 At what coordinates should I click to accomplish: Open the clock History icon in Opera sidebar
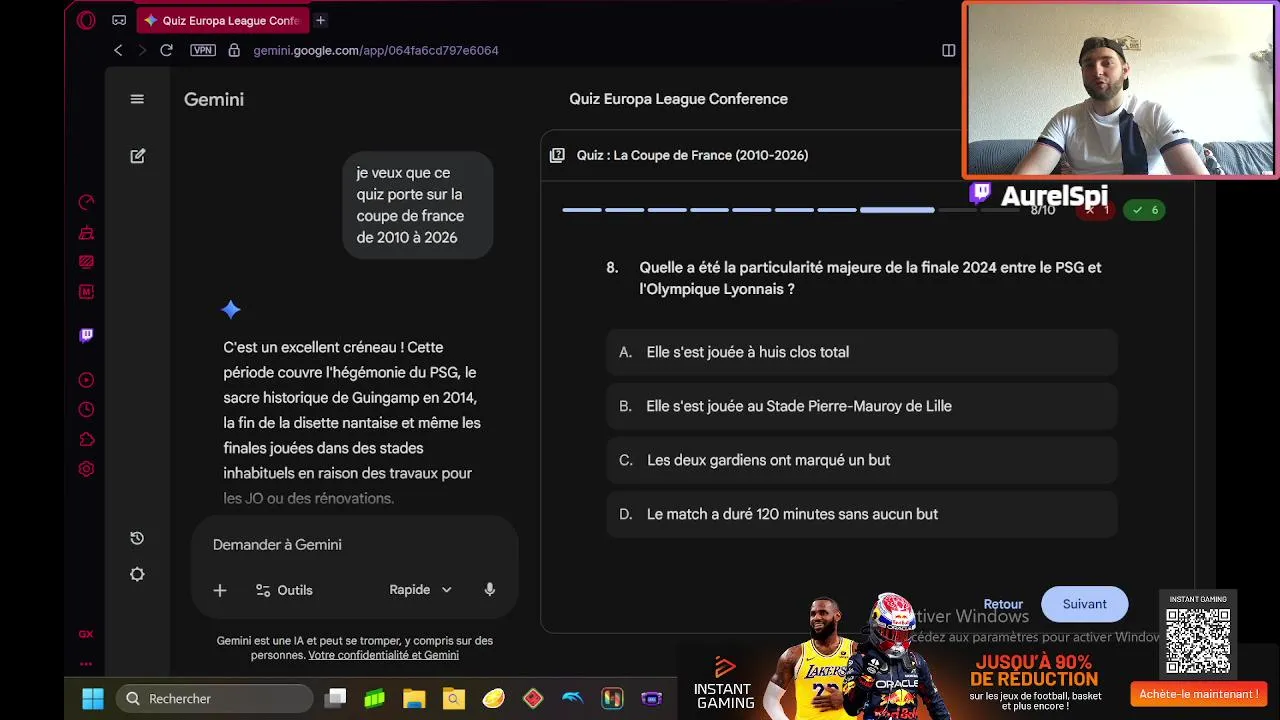[86, 409]
